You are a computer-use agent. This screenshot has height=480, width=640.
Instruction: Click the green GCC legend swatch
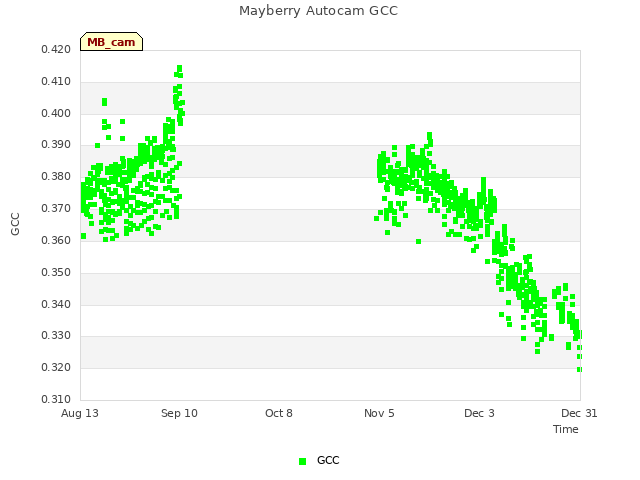tap(302, 461)
